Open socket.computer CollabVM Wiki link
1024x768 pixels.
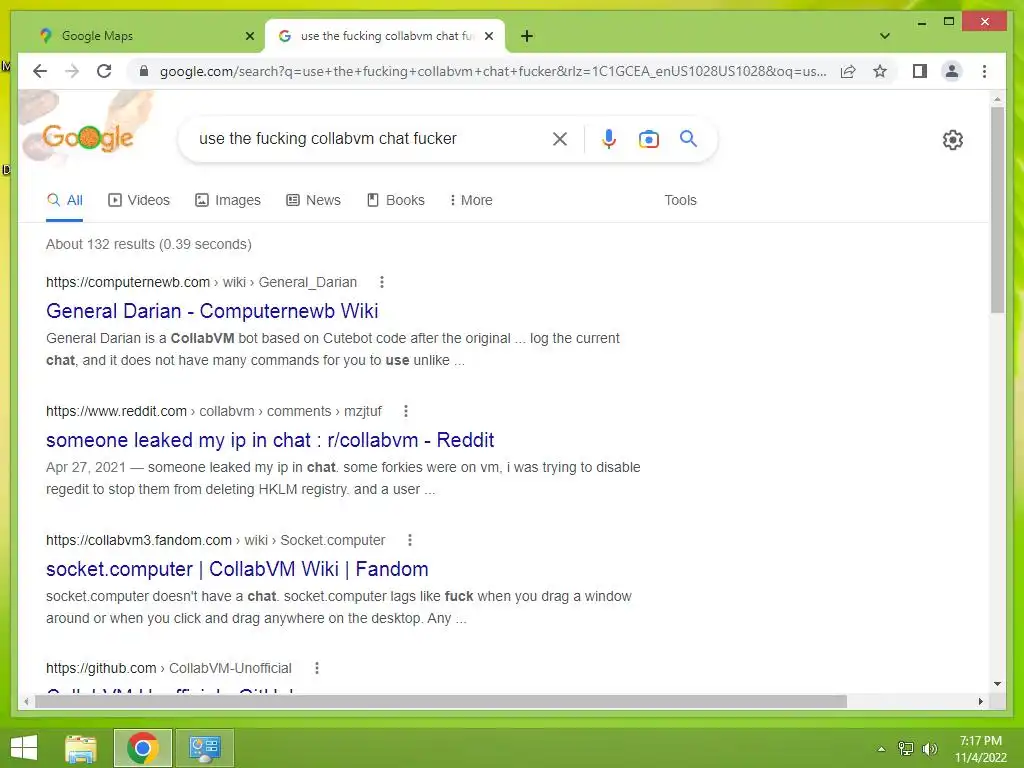pos(237,569)
